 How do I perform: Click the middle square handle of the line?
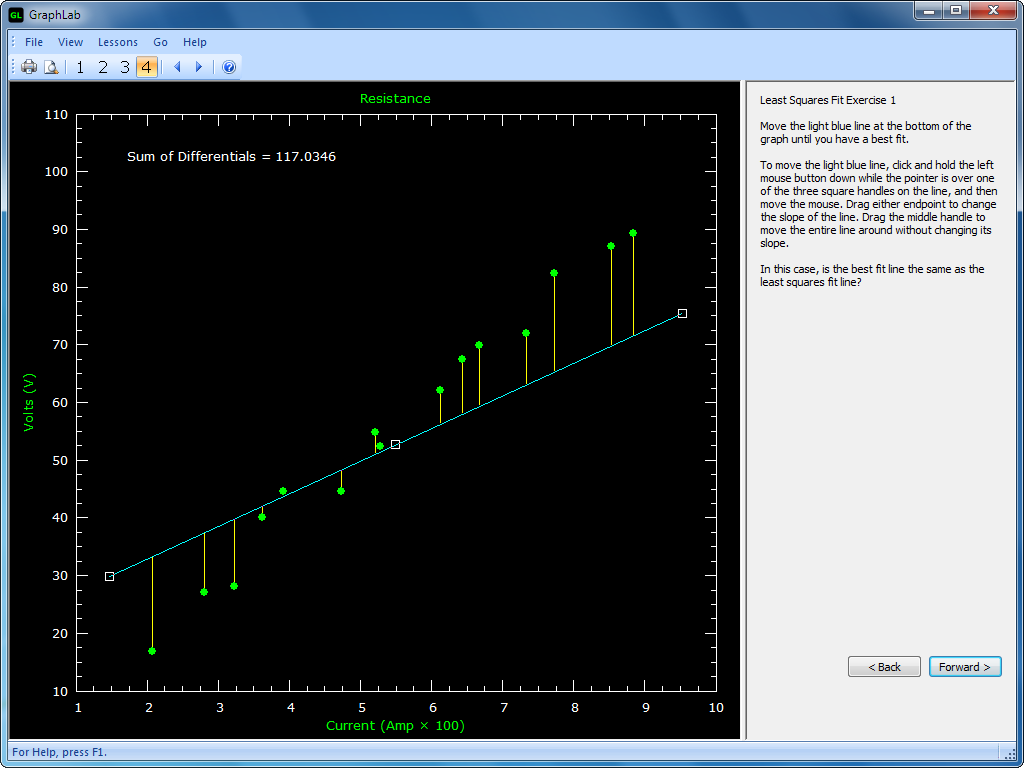pos(395,445)
